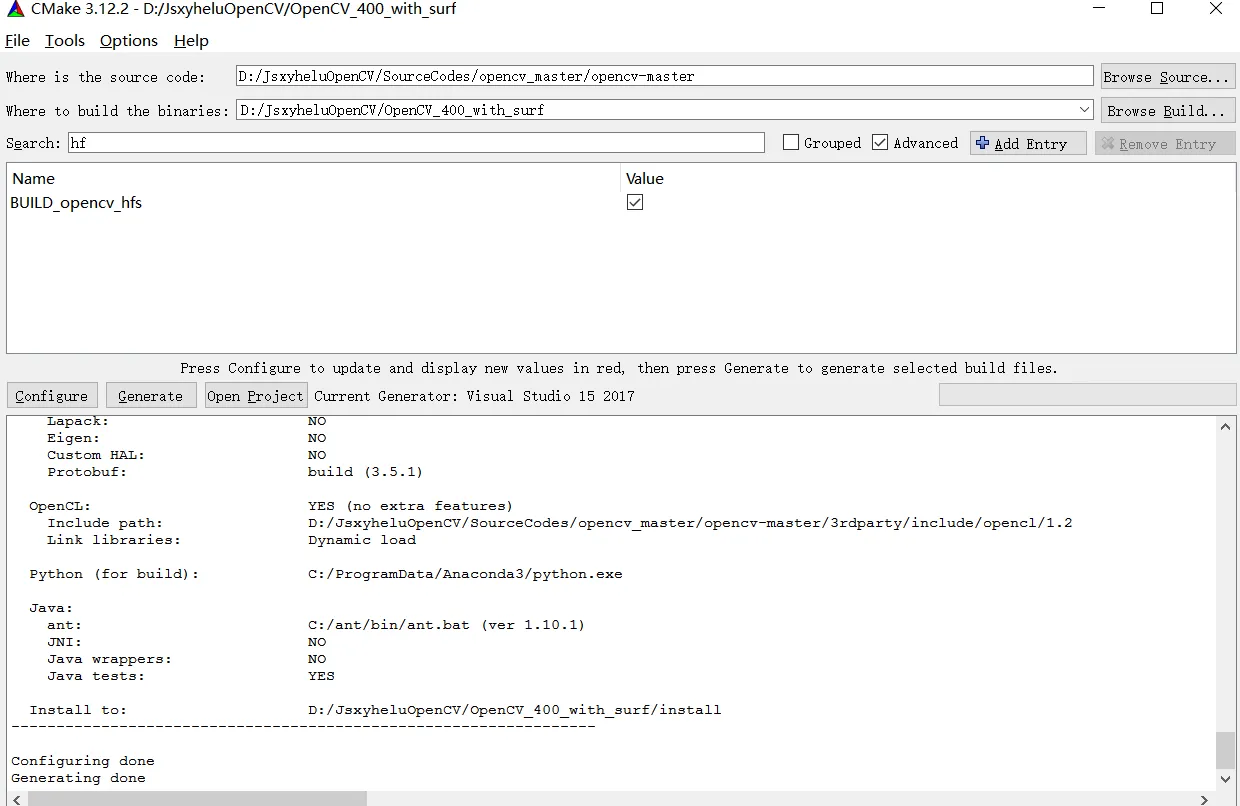Click the Add Entry button
The image size is (1240, 806).
[x=1028, y=144]
